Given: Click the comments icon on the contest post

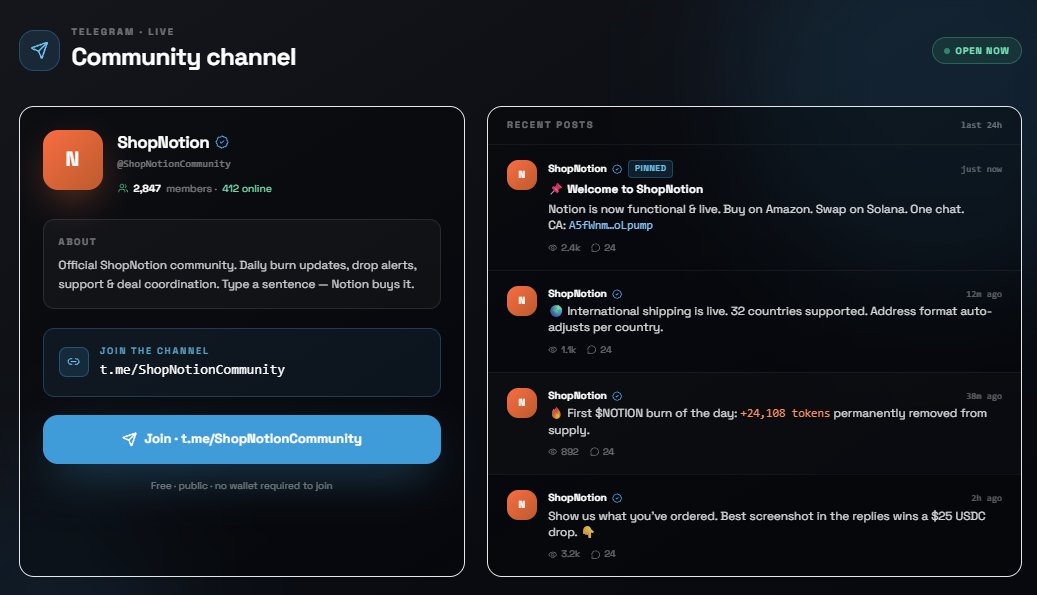Looking at the screenshot, I should click(595, 554).
